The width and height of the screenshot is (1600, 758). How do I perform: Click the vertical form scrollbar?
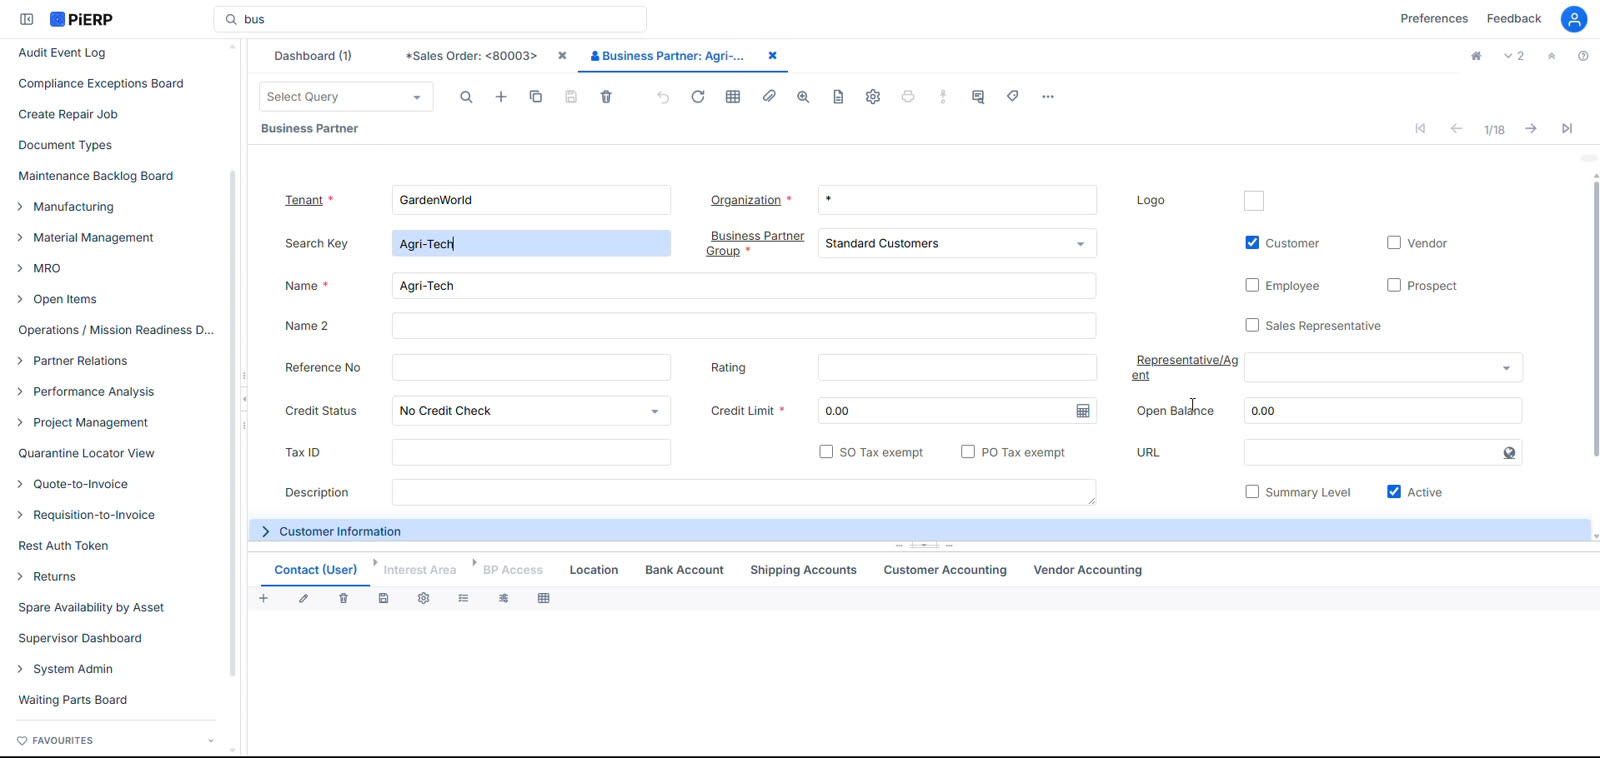coord(1596,318)
